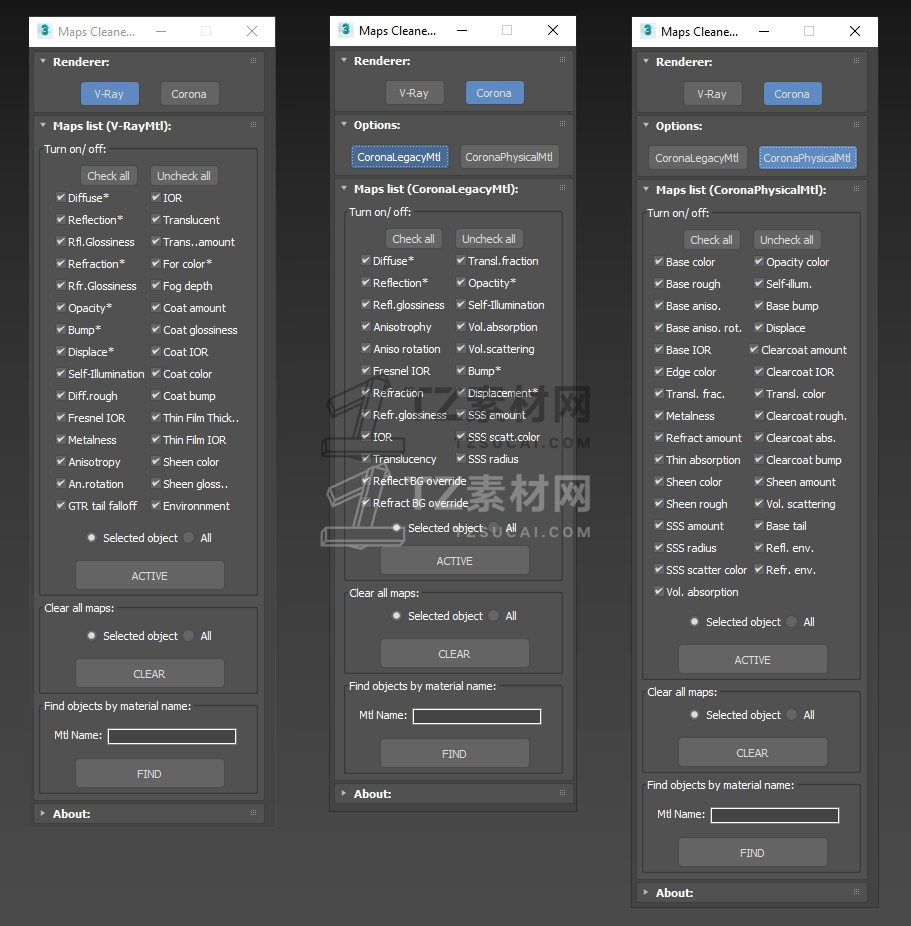Choose CoronaPhysicalMtl option in middle window
The height and width of the screenshot is (926, 911).
pyautogui.click(x=509, y=156)
